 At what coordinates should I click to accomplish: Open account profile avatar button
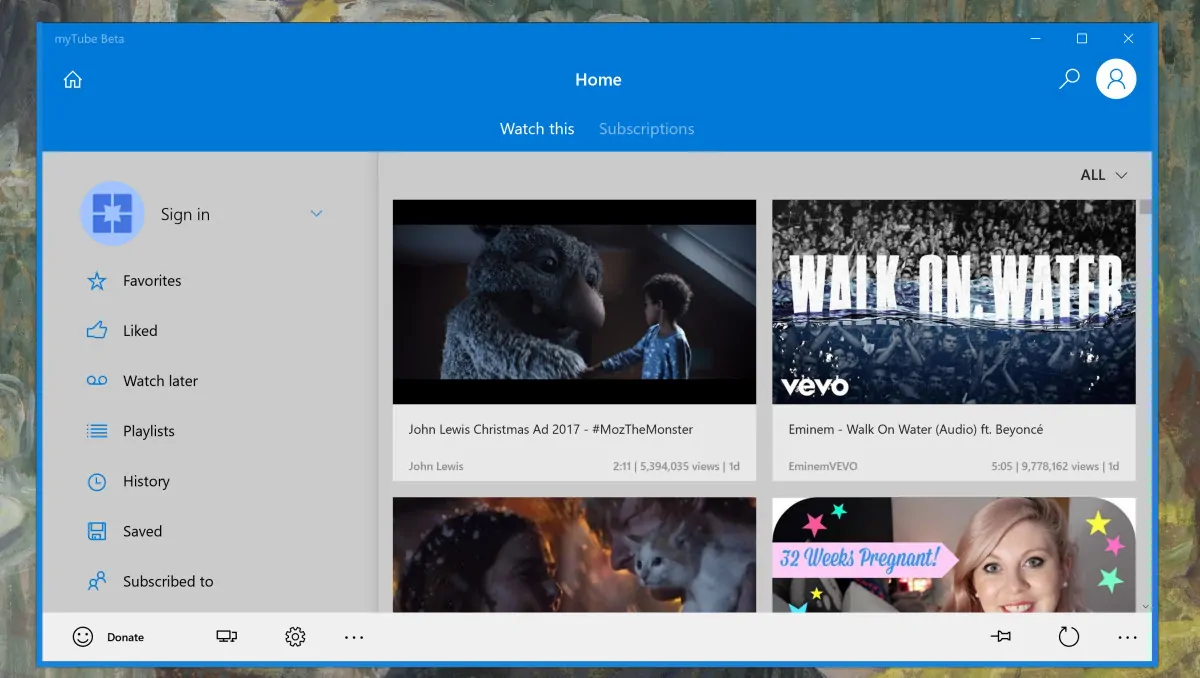pos(1116,79)
